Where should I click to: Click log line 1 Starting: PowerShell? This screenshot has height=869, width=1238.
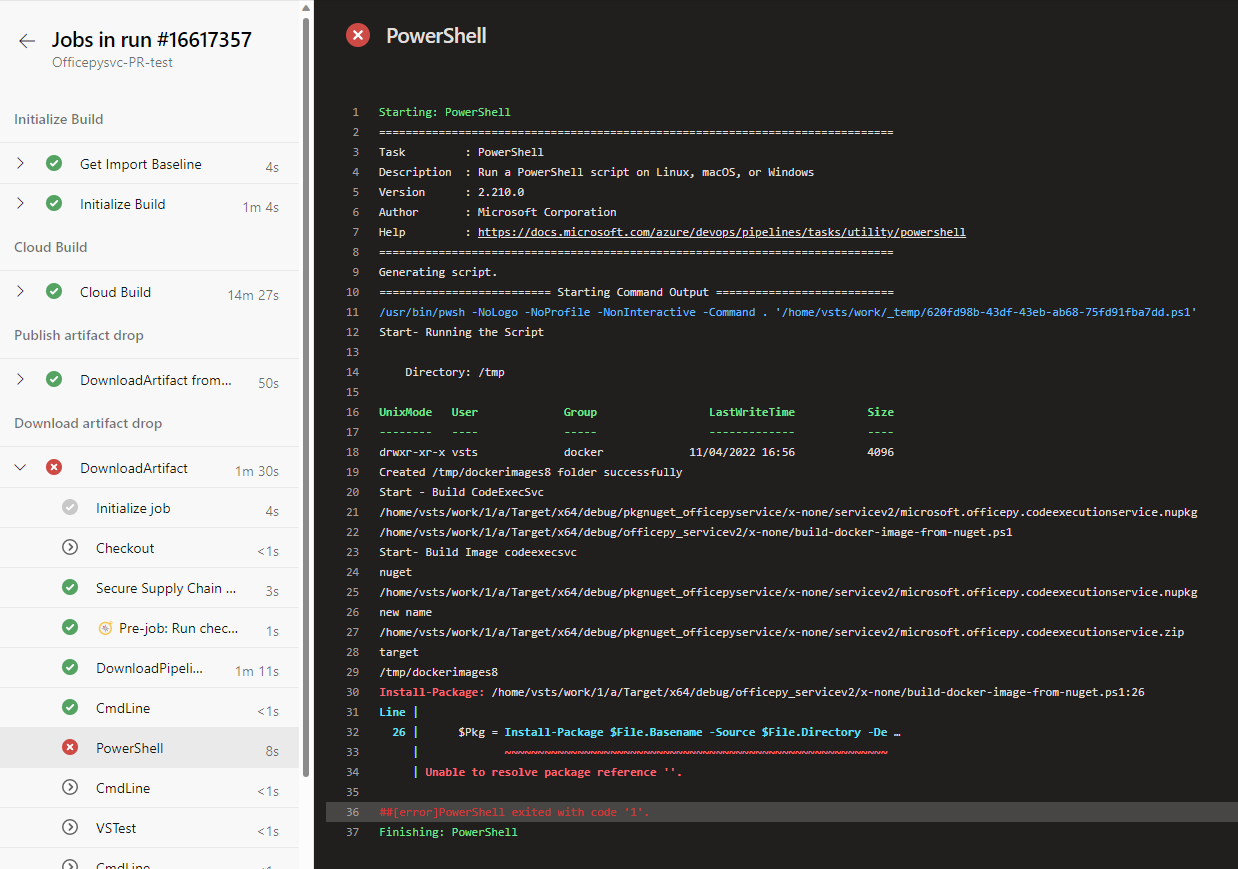coord(445,112)
